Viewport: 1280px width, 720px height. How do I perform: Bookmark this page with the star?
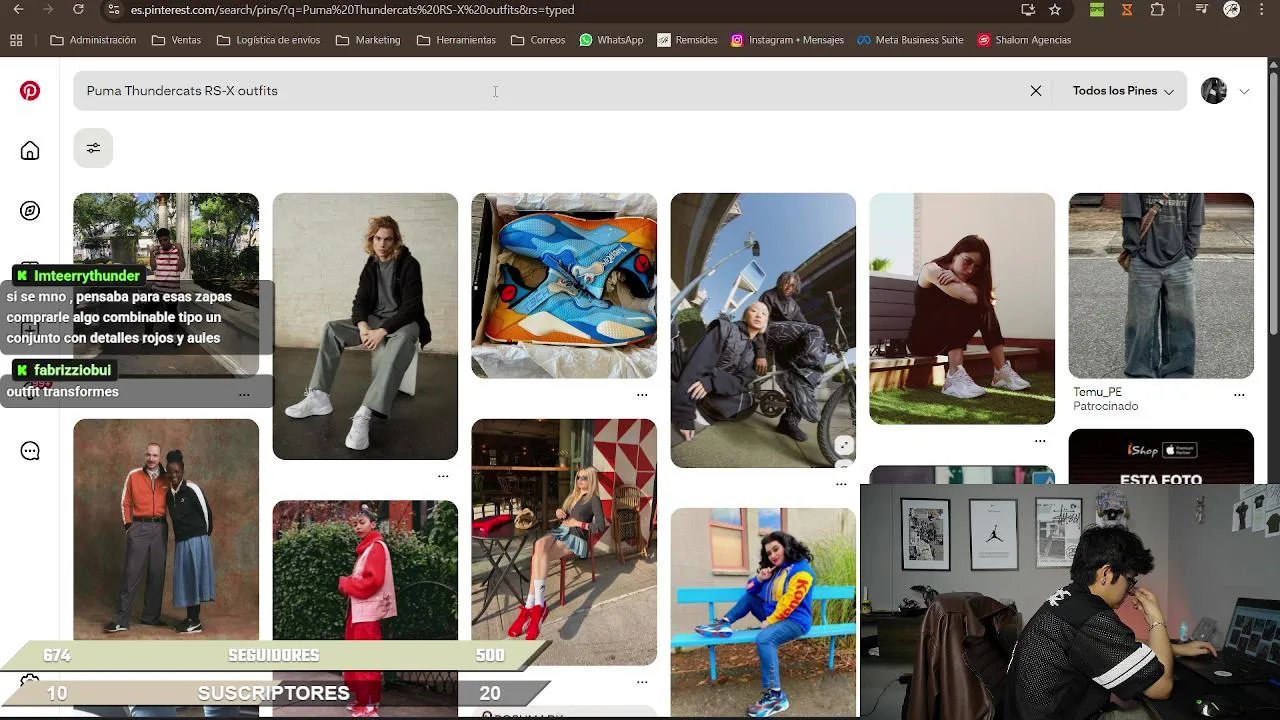point(1055,10)
